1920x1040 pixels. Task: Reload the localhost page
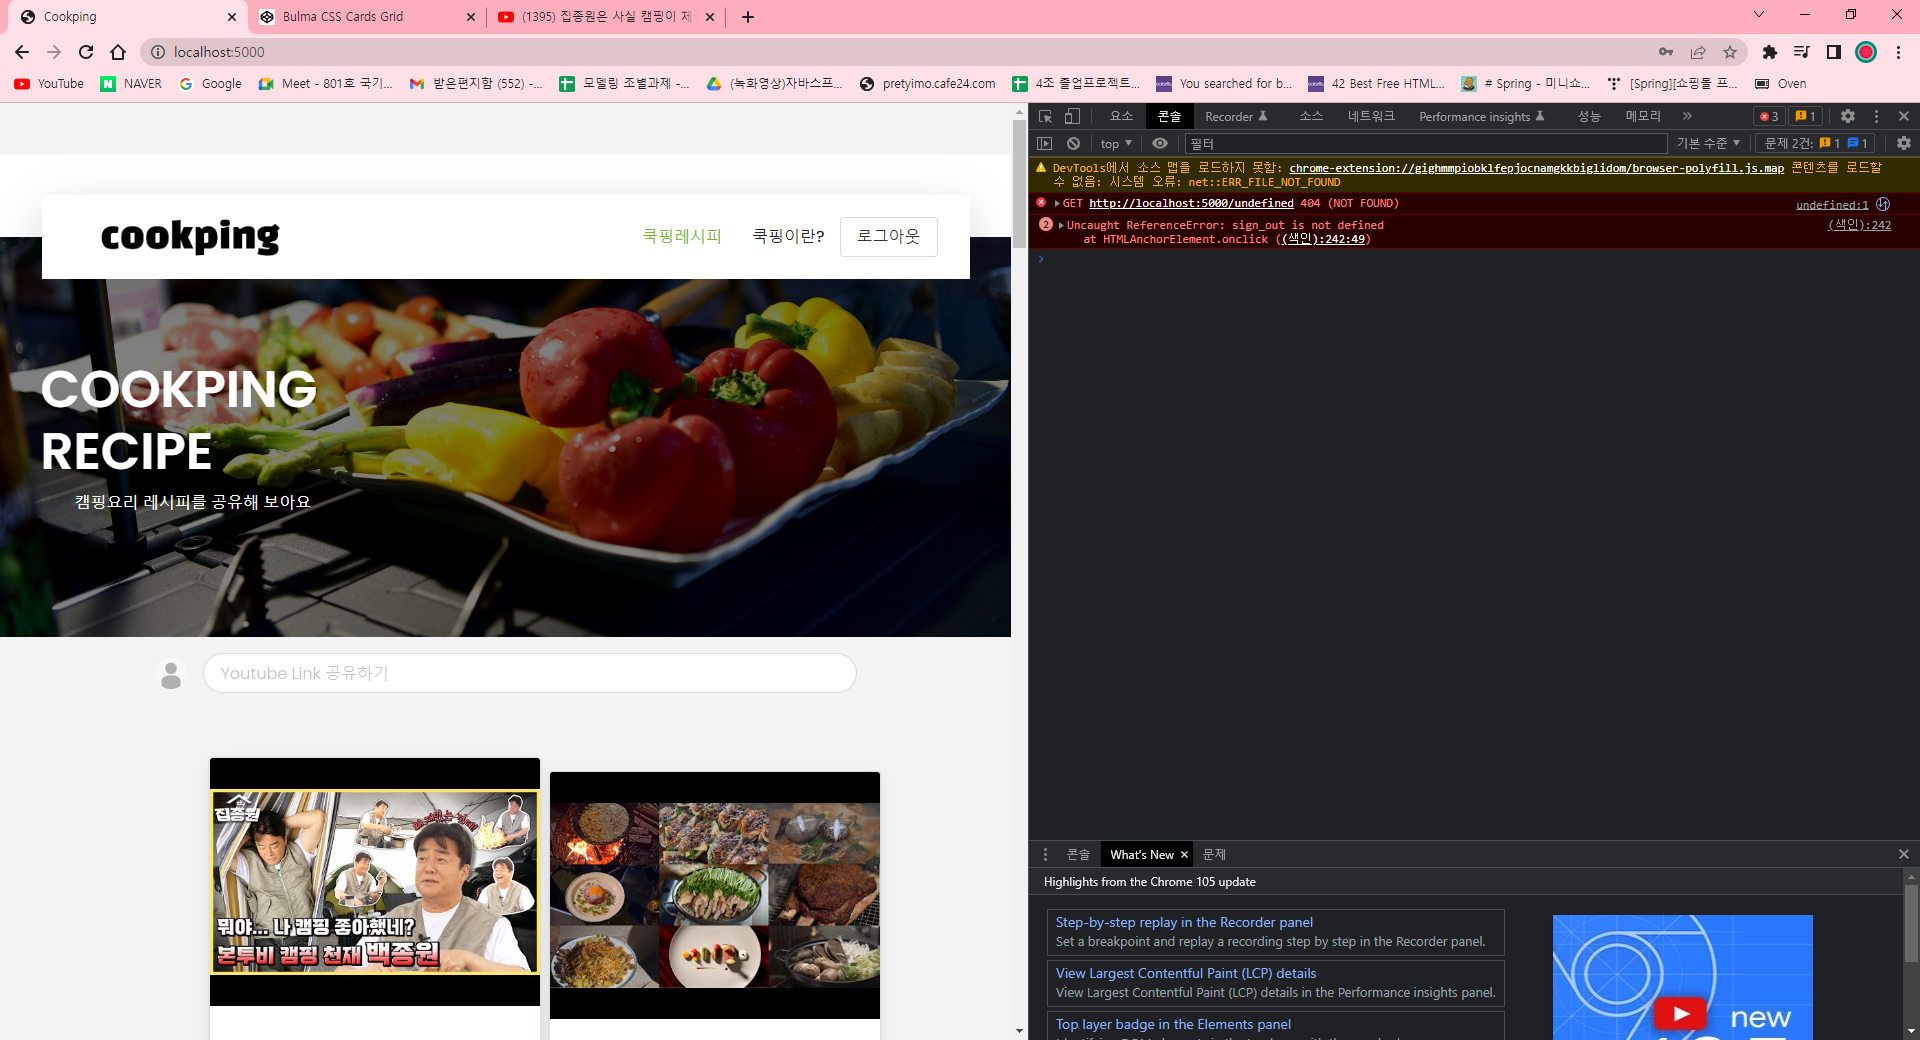point(86,52)
